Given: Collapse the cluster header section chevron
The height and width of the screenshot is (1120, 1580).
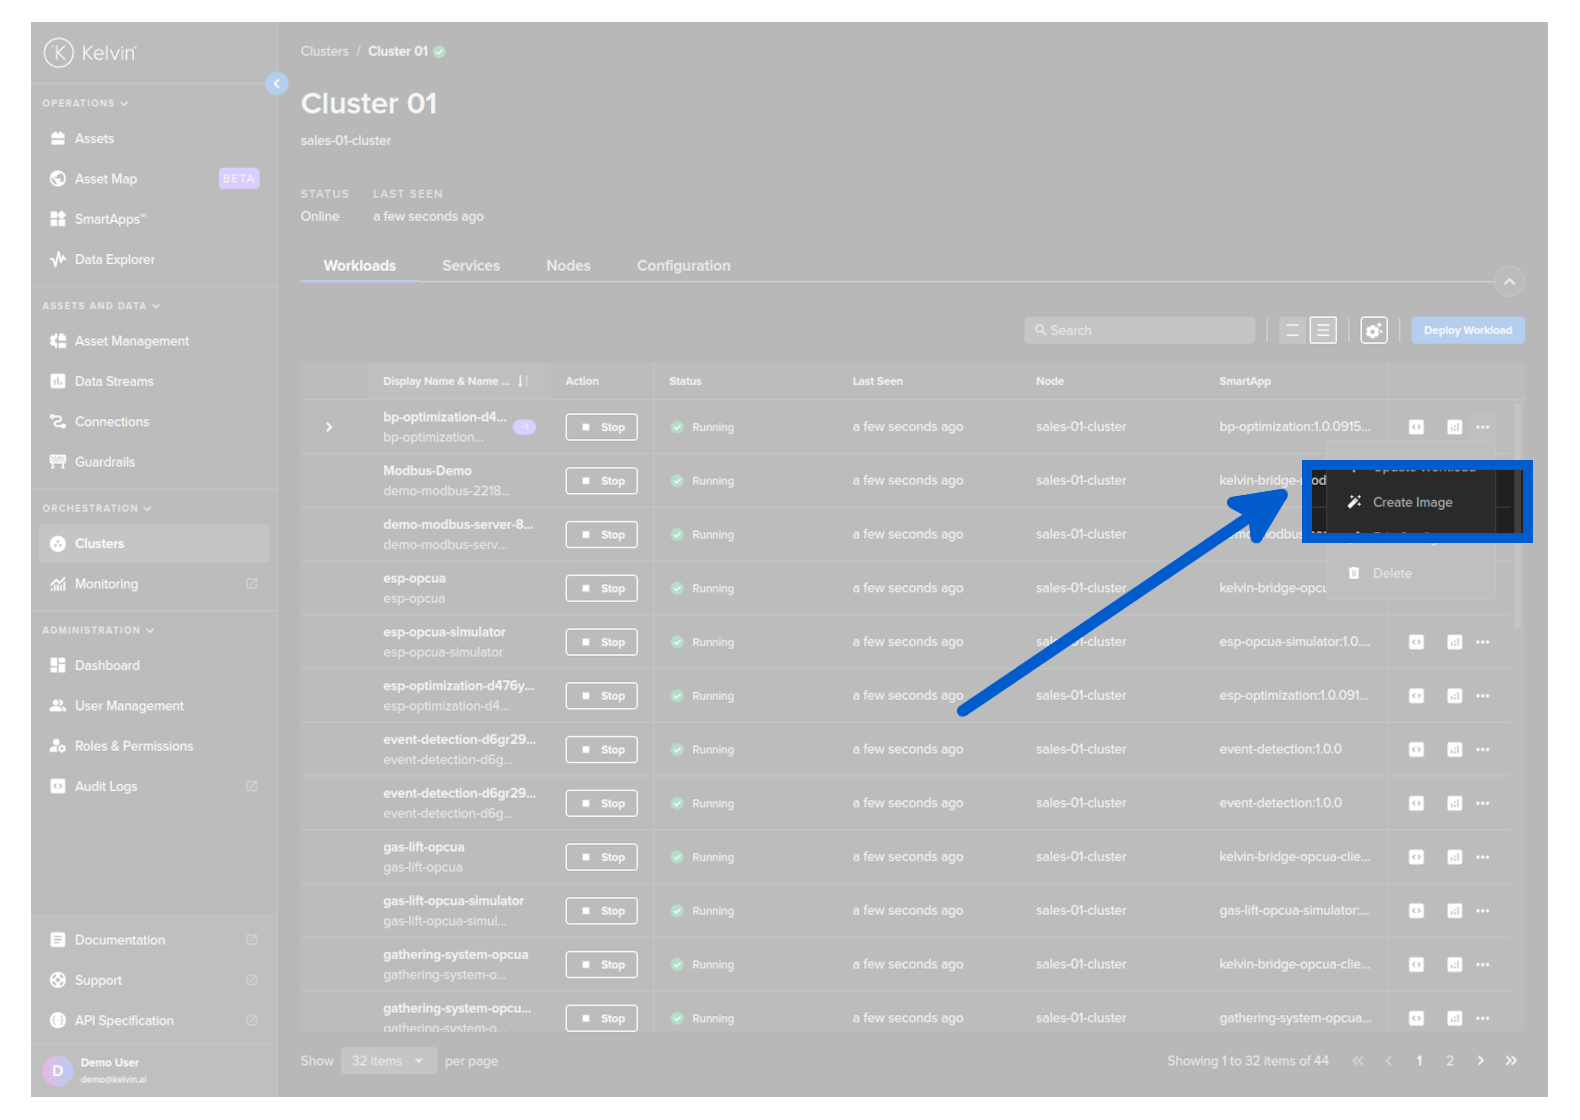Looking at the screenshot, I should pyautogui.click(x=1509, y=282).
